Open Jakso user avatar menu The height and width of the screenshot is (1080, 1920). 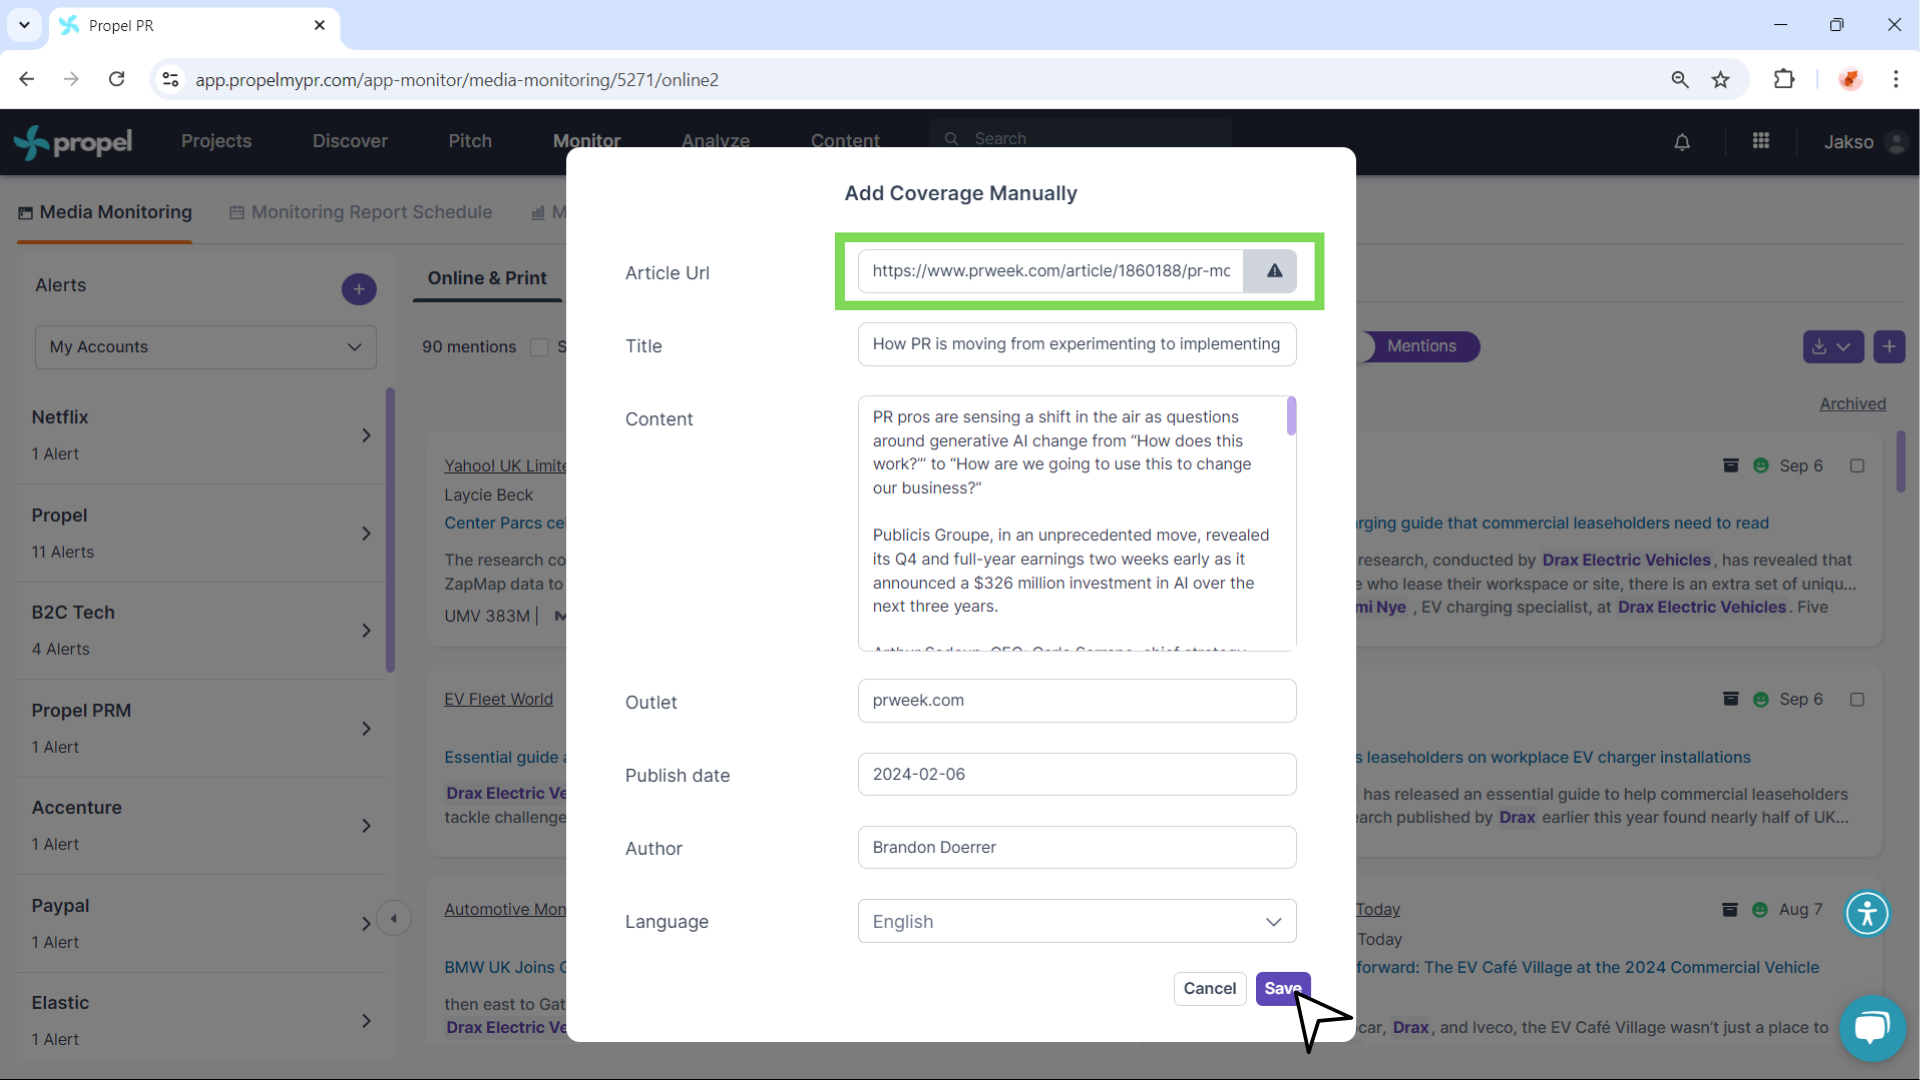[x=1895, y=142]
